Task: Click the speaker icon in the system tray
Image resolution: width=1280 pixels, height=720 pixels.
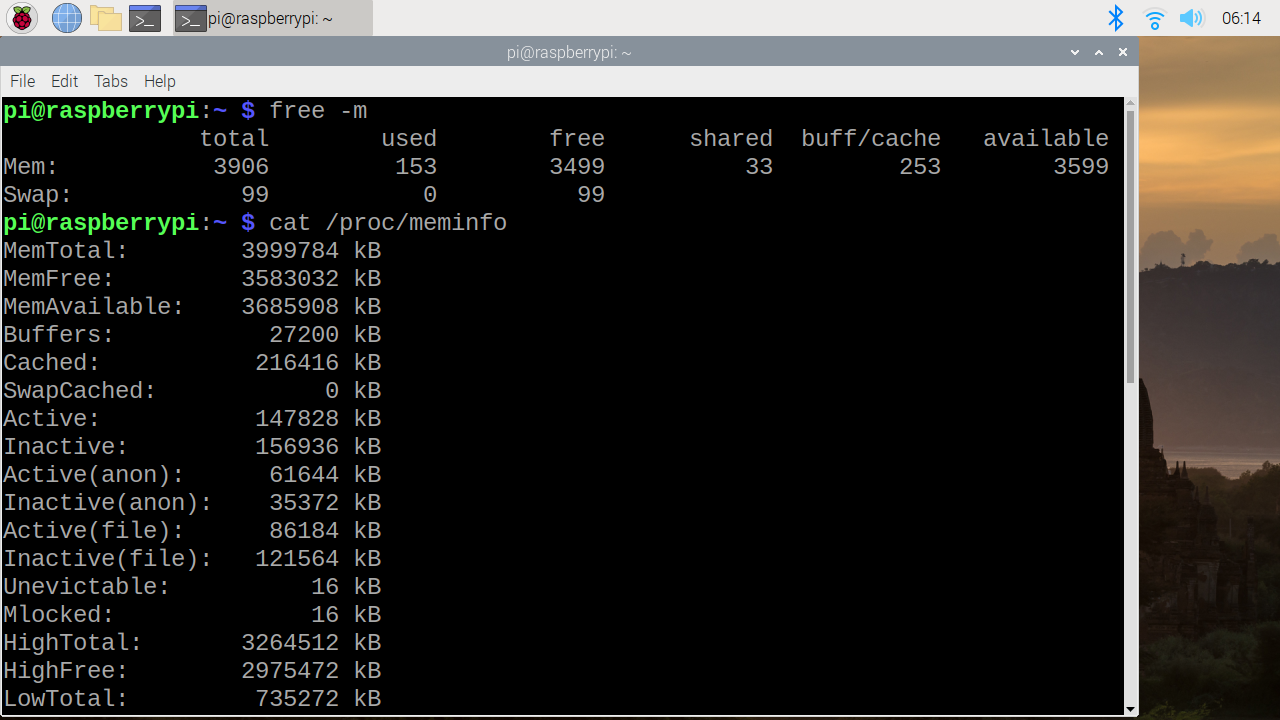Action: pos(1191,17)
